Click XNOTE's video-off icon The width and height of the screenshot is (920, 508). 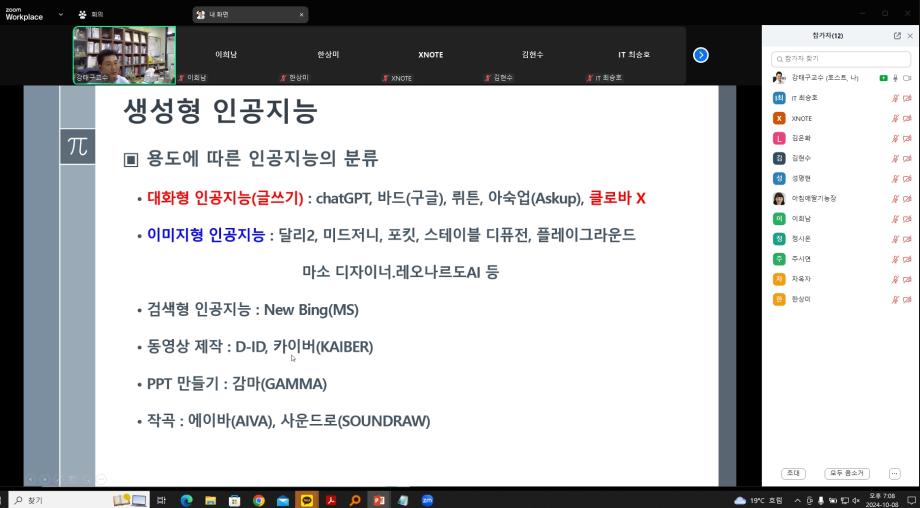coord(907,118)
